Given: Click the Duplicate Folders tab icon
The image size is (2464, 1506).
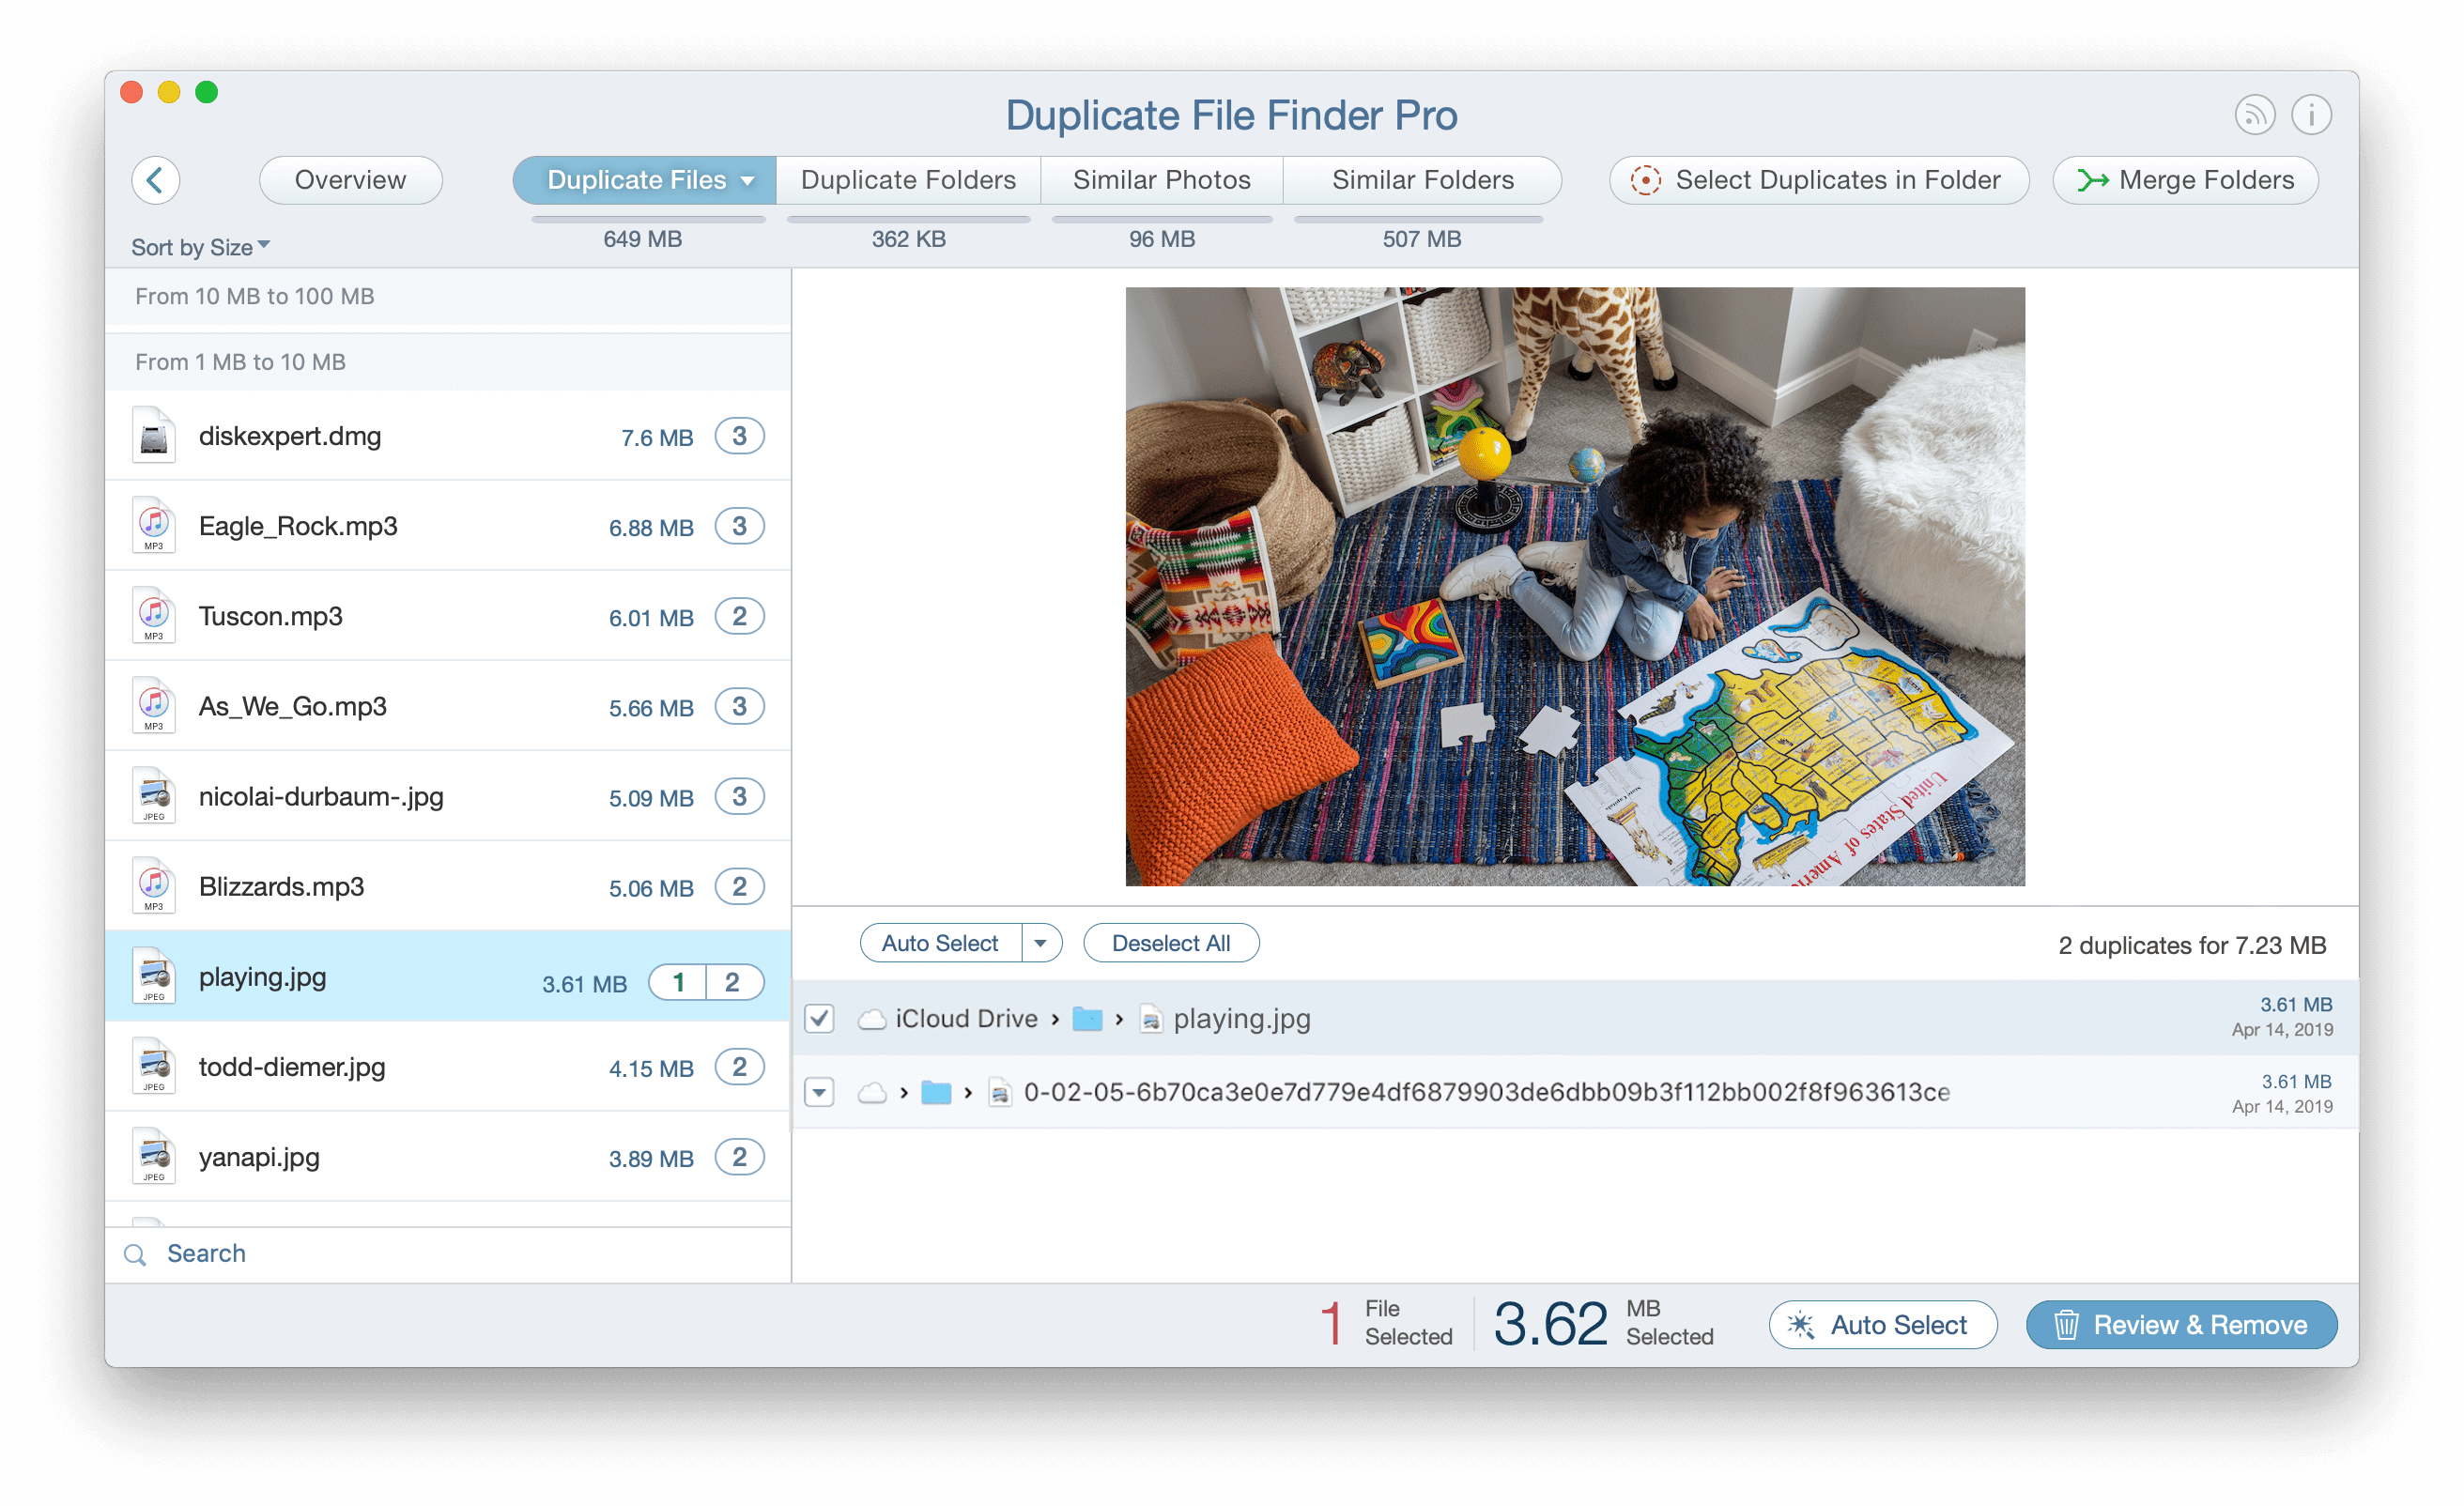Looking at the screenshot, I should coord(906,177).
